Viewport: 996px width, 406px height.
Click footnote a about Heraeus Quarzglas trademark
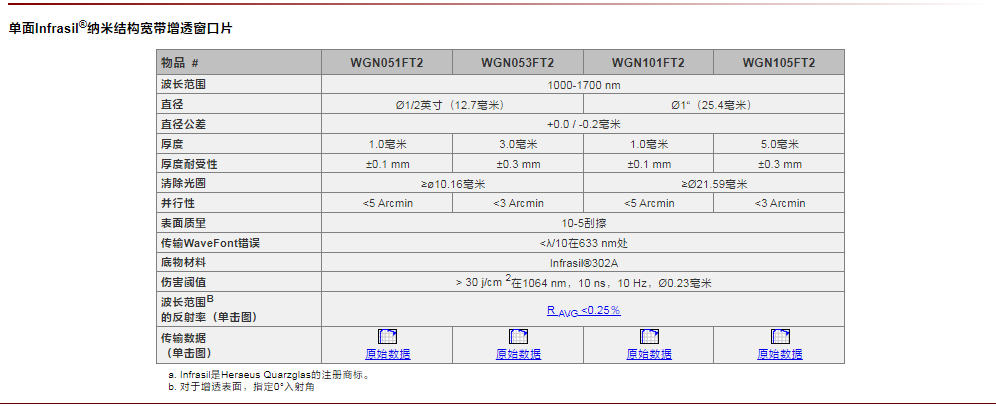click(x=270, y=375)
